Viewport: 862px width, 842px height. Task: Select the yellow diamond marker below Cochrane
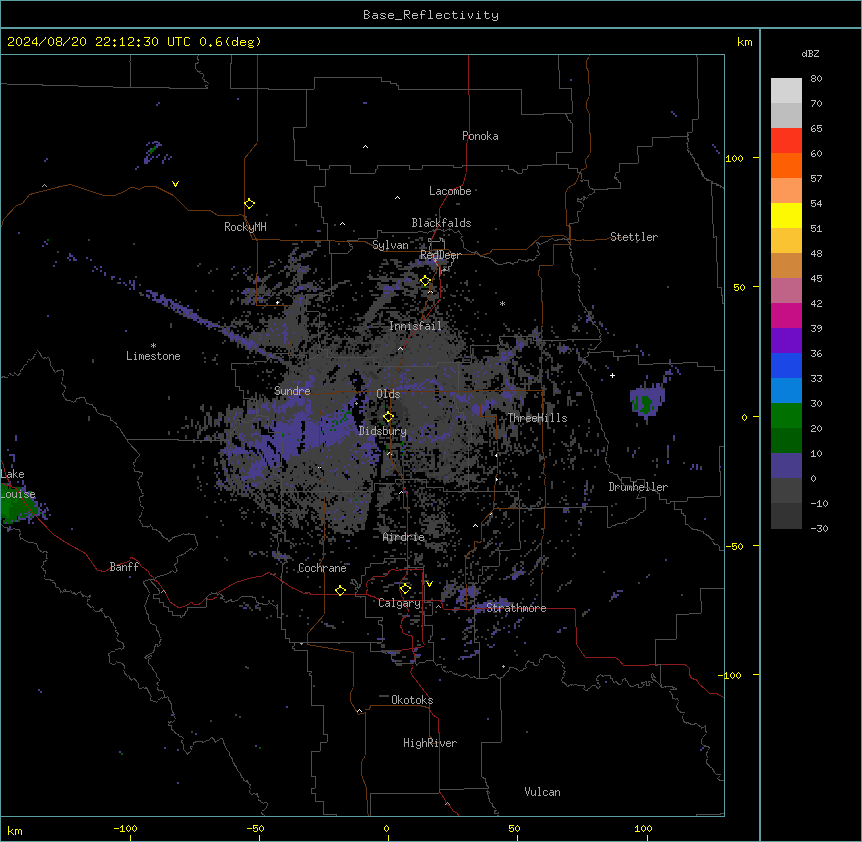pyautogui.click(x=340, y=590)
